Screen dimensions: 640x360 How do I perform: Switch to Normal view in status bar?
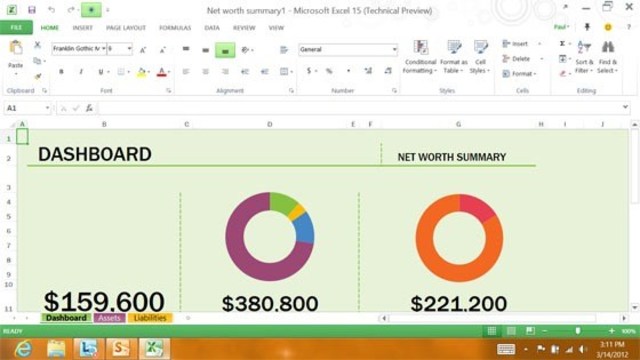[492, 331]
